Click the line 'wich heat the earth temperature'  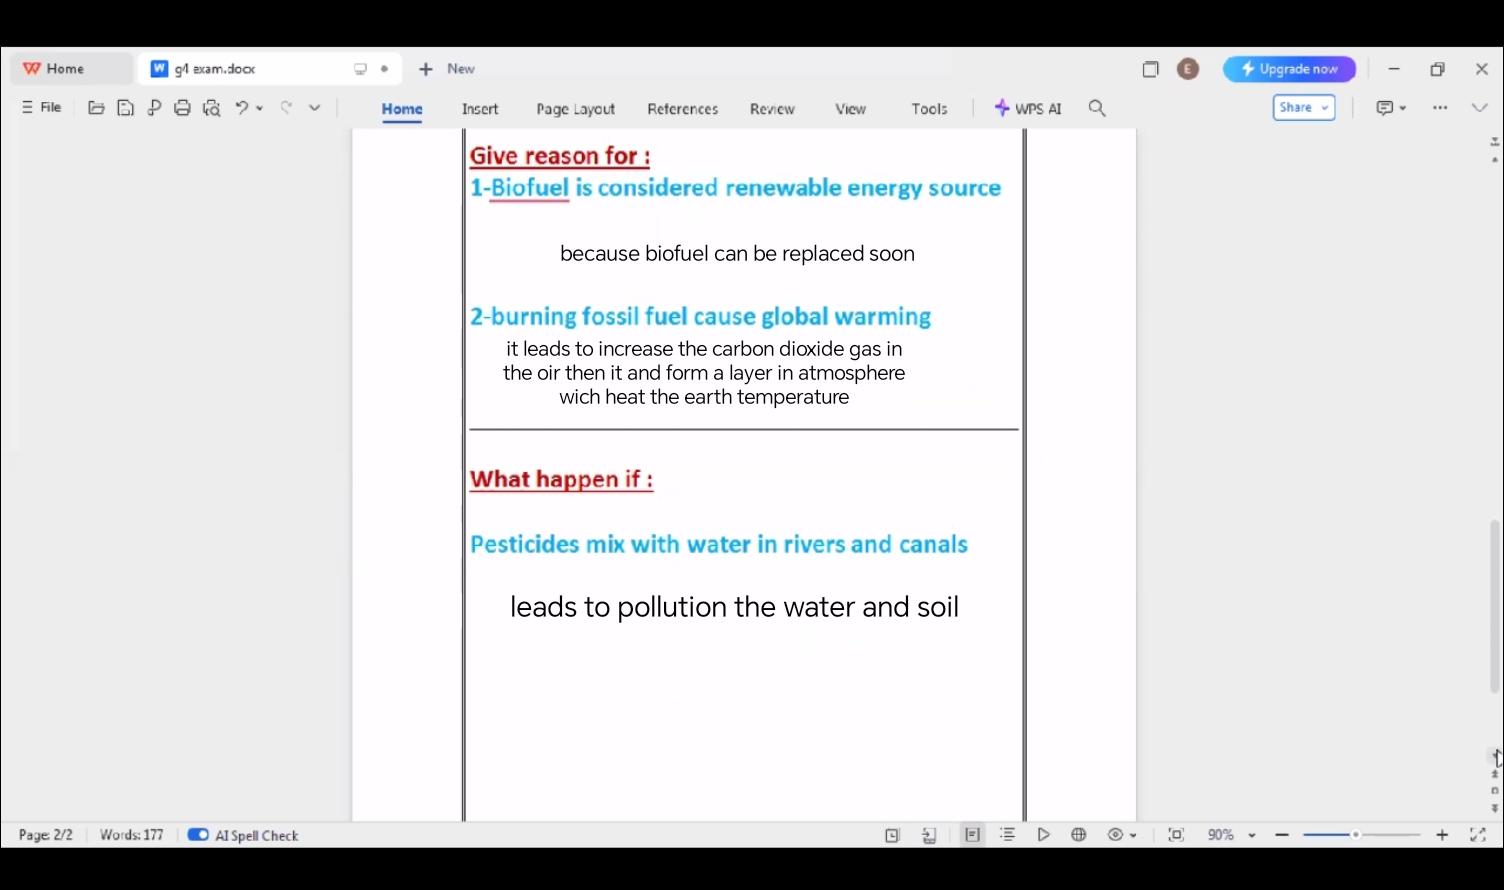[704, 397]
